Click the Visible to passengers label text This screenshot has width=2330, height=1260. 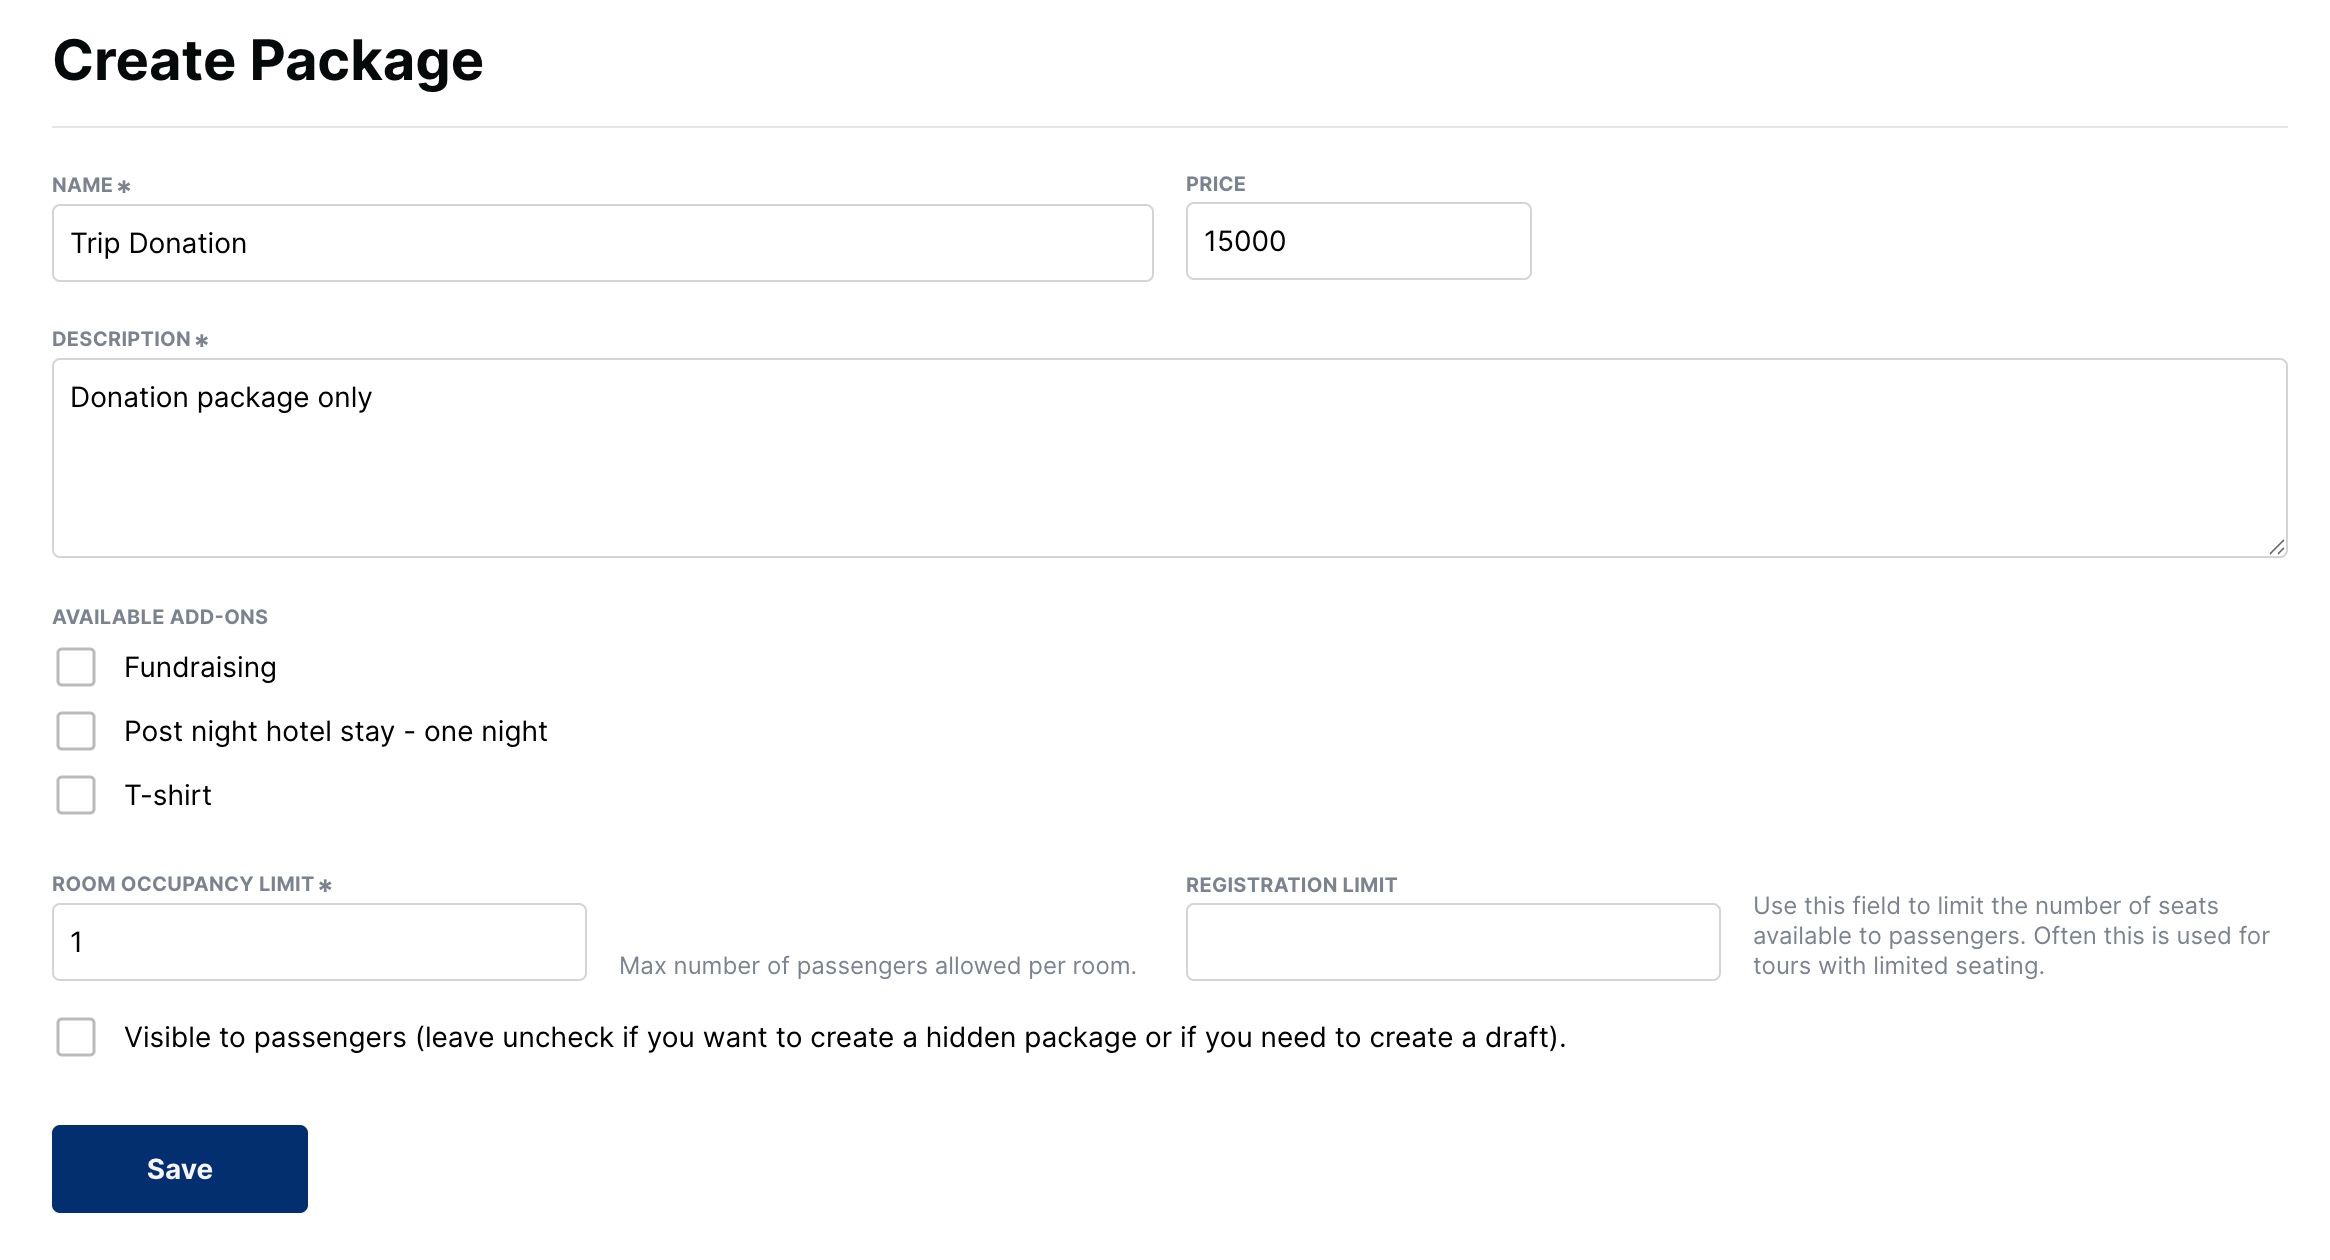tap(844, 1037)
